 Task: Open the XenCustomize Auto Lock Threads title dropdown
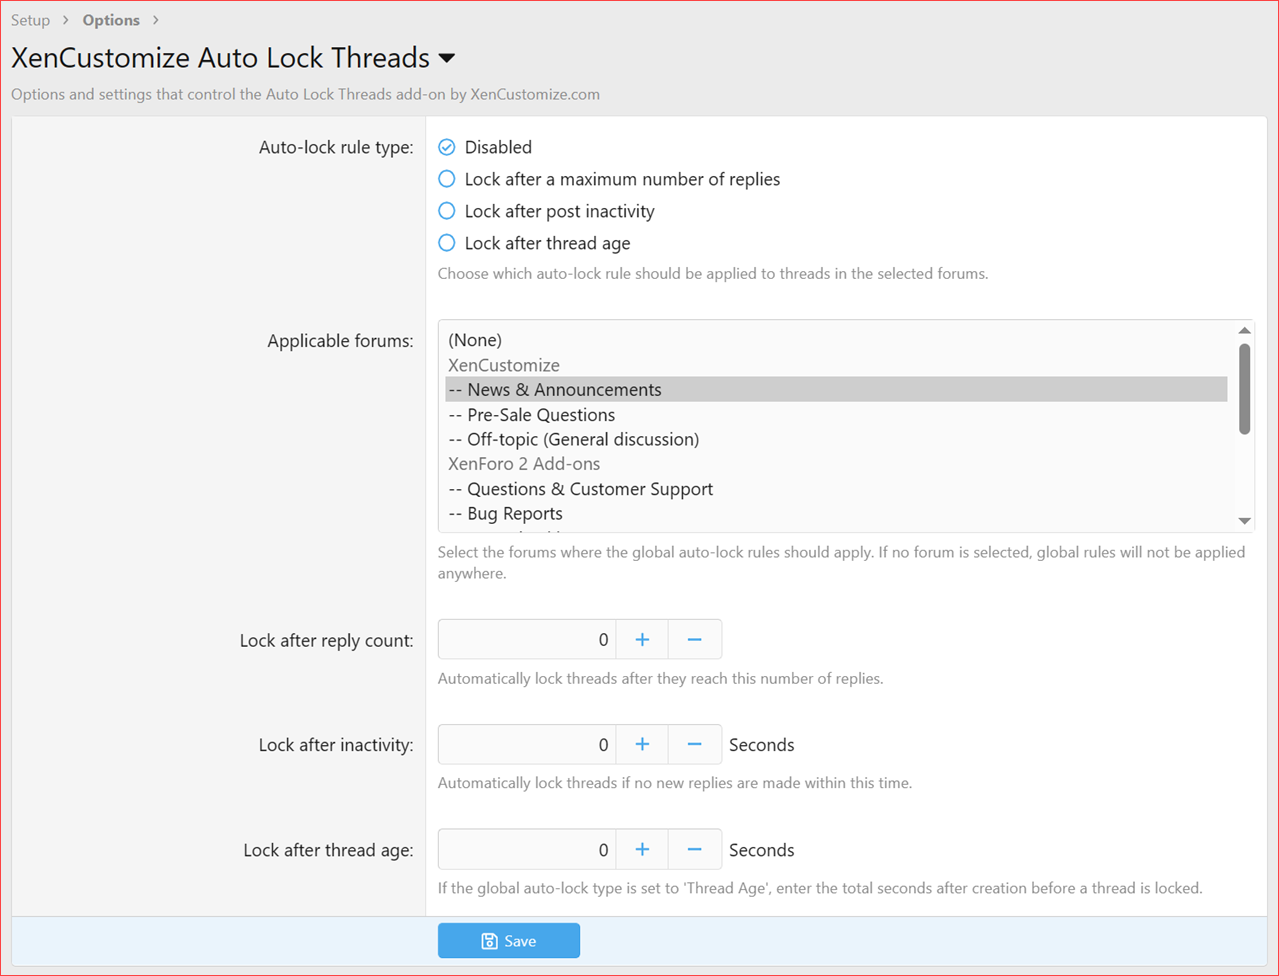pos(447,58)
